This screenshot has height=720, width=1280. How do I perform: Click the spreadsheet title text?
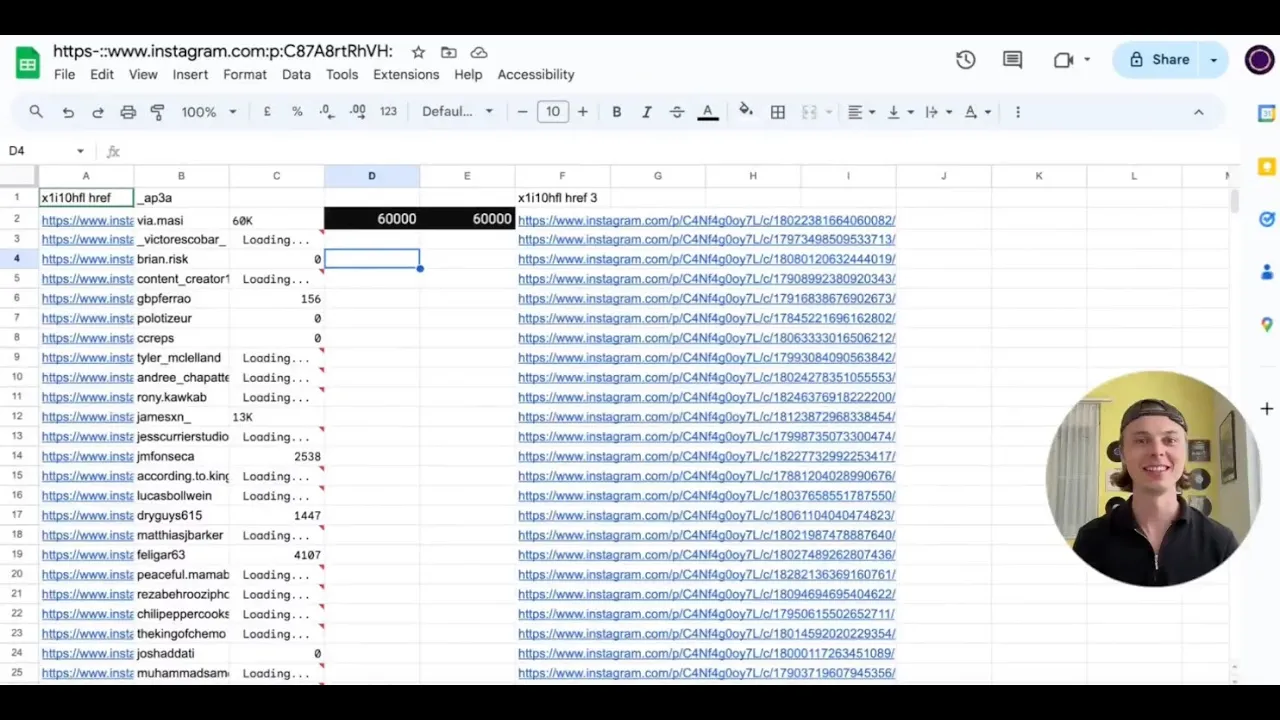(223, 52)
